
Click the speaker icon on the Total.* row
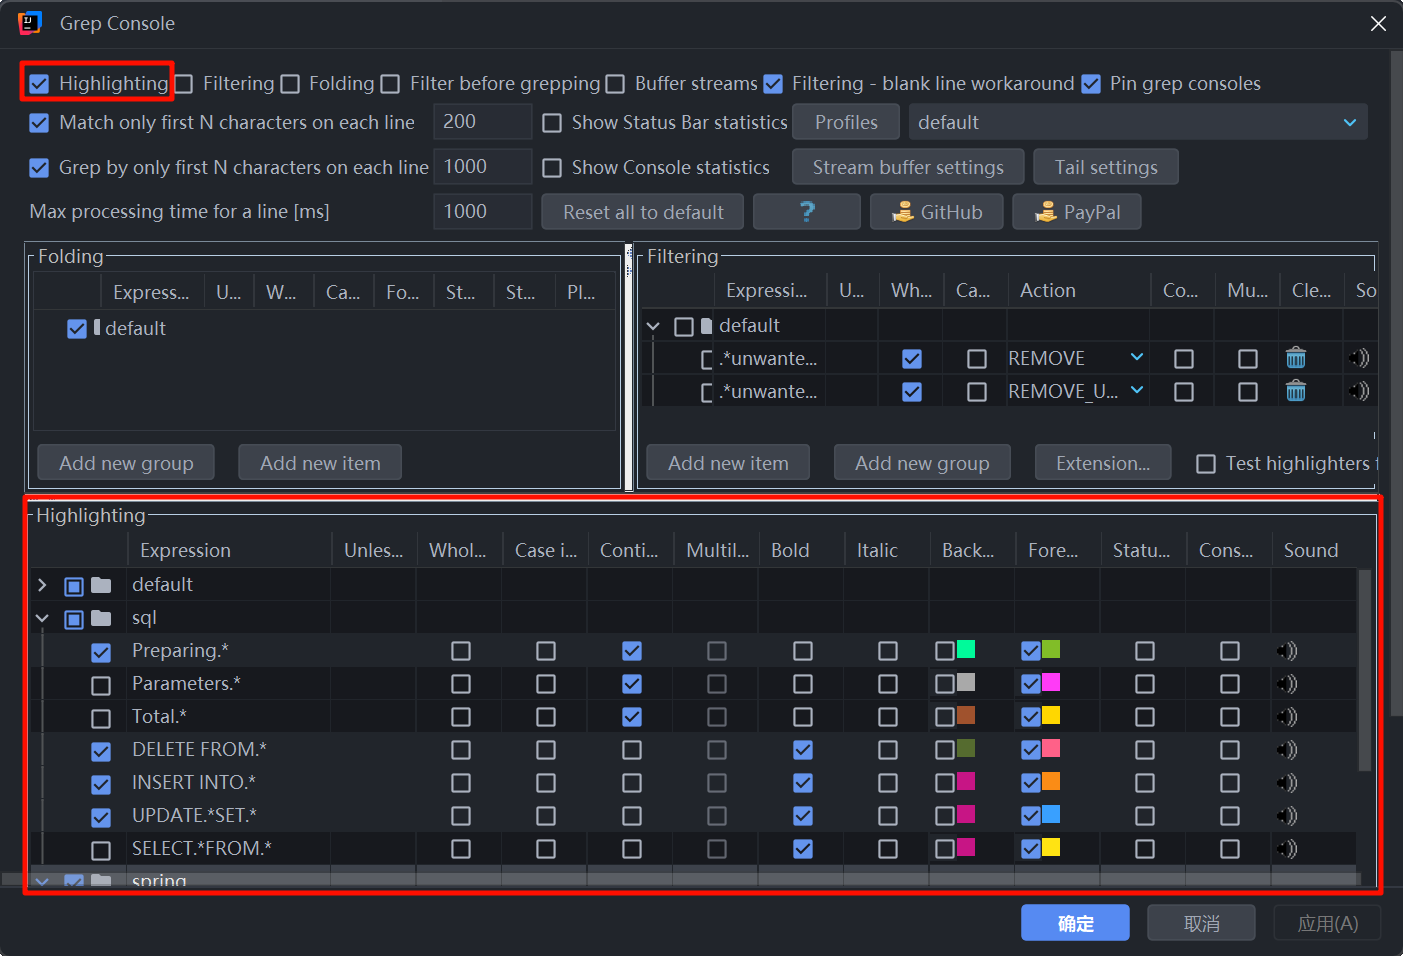1286,716
